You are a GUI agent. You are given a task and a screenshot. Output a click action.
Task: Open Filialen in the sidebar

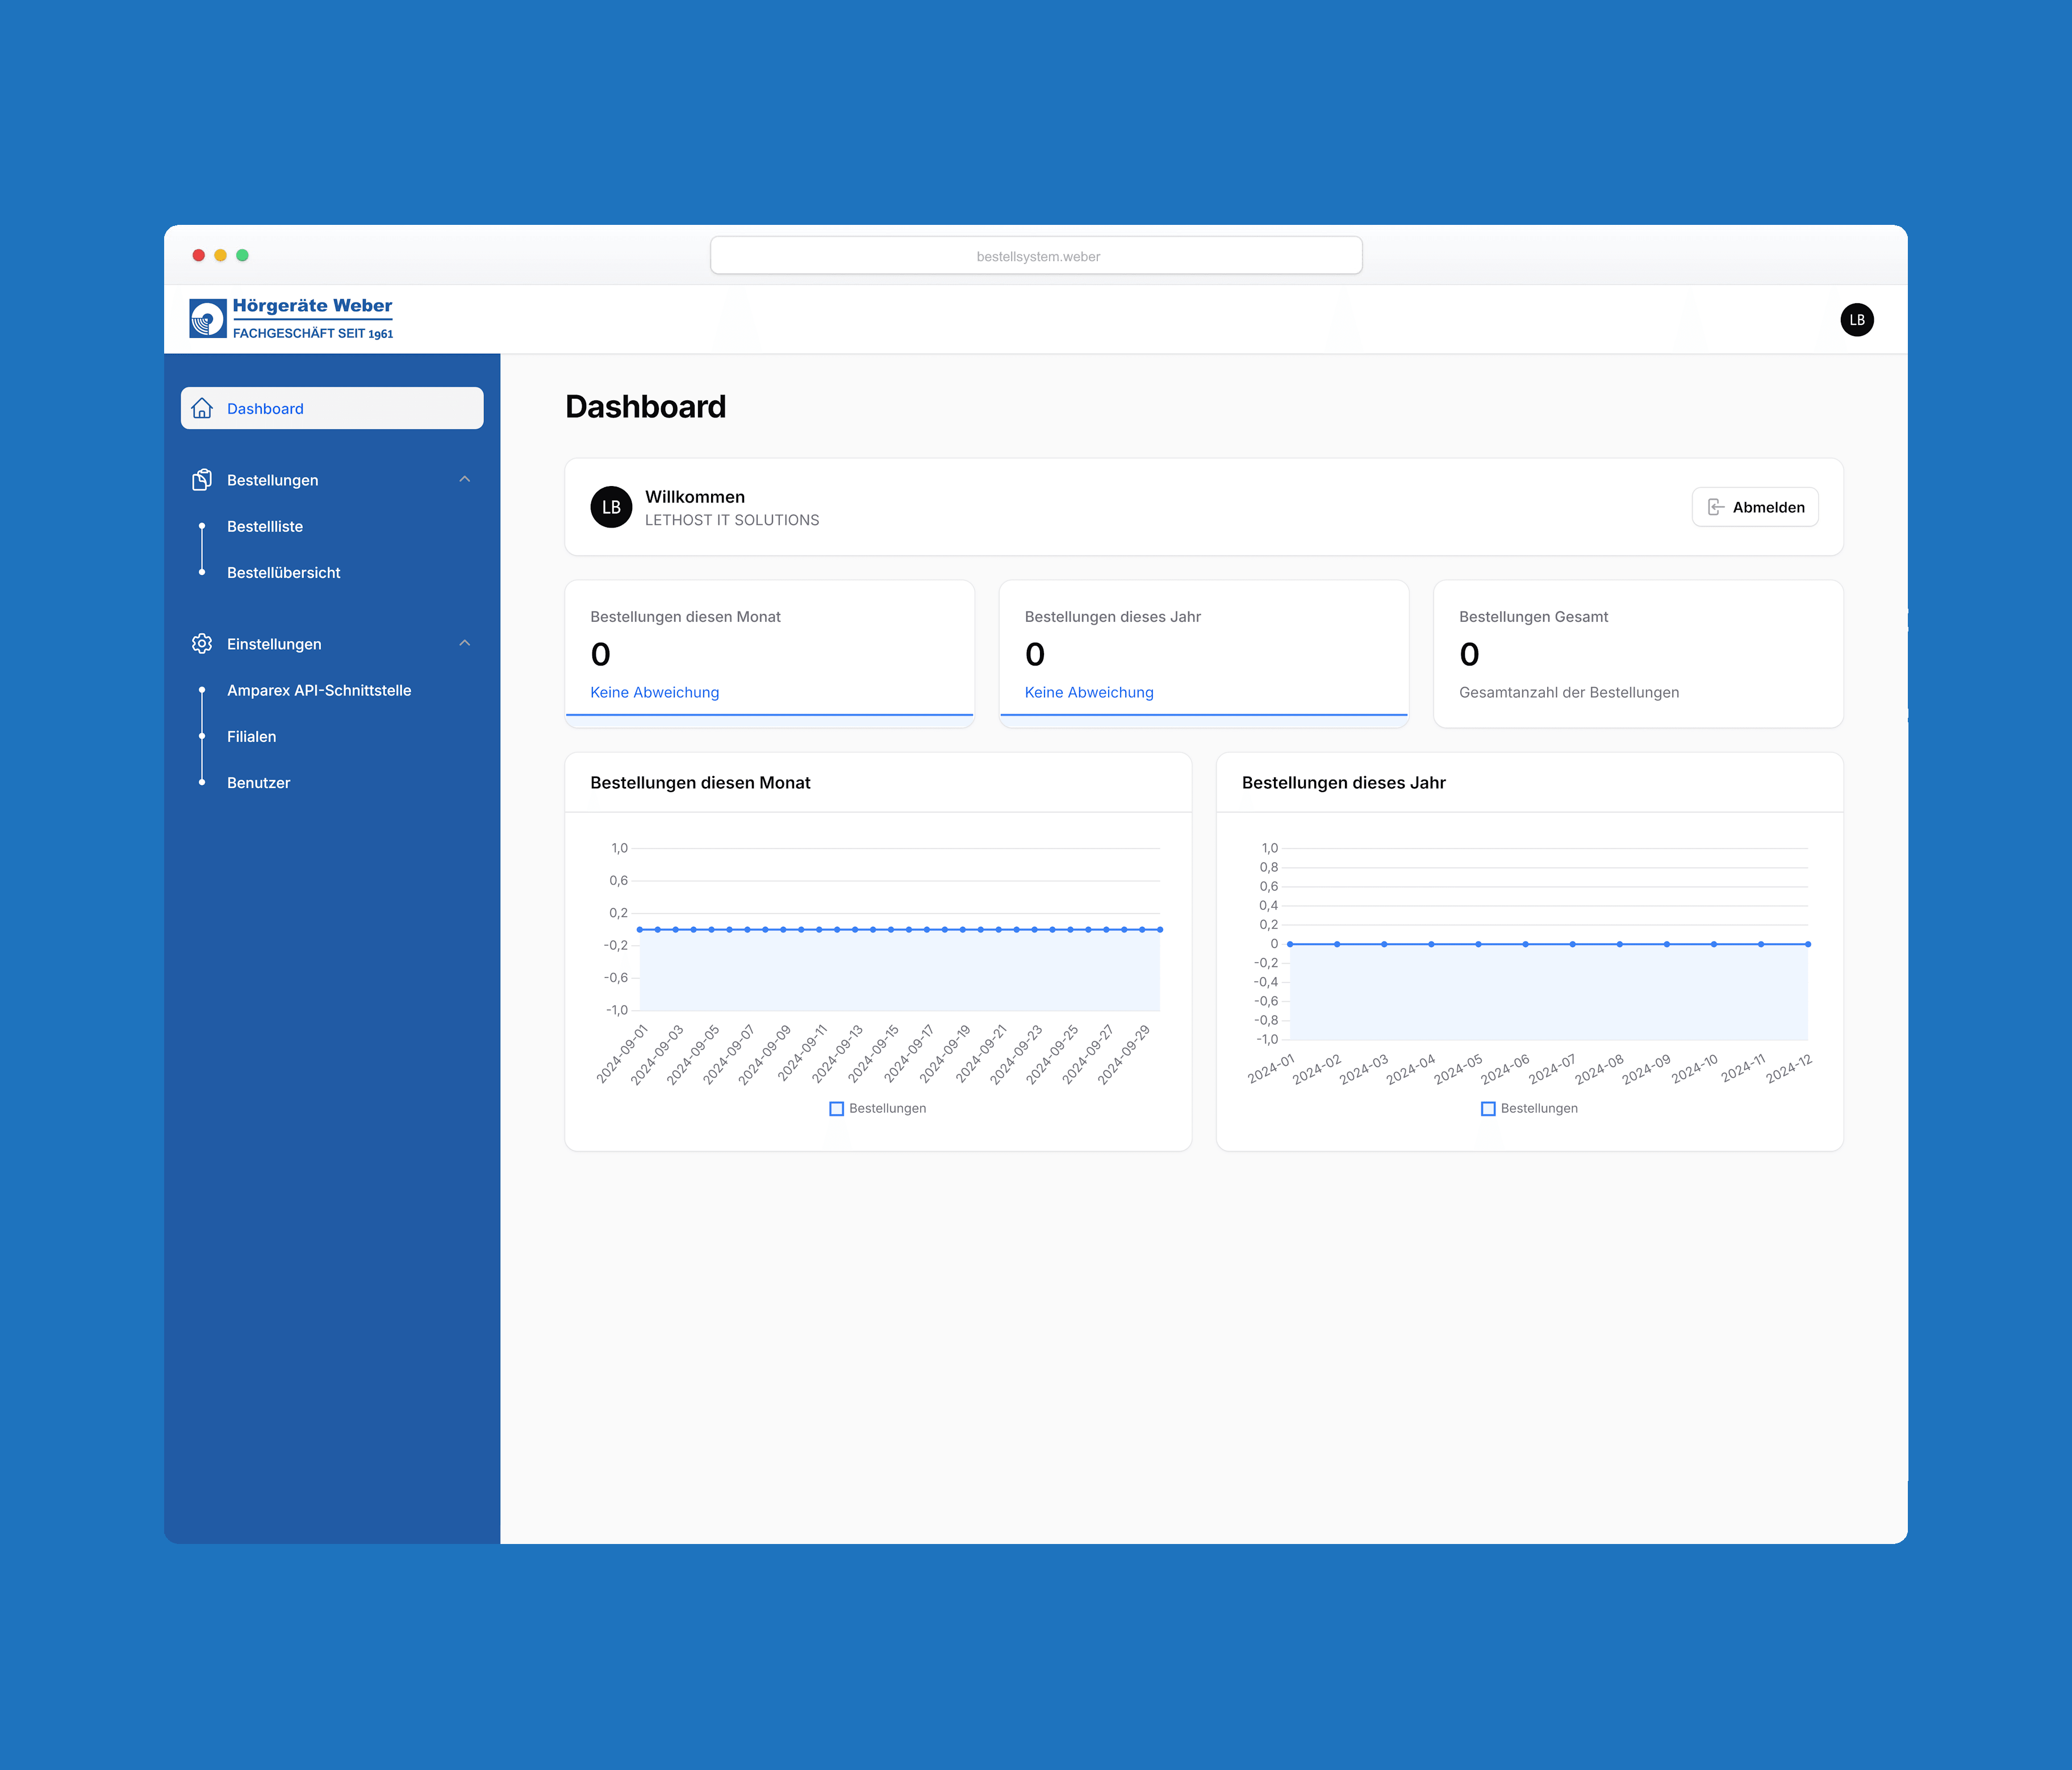(251, 737)
